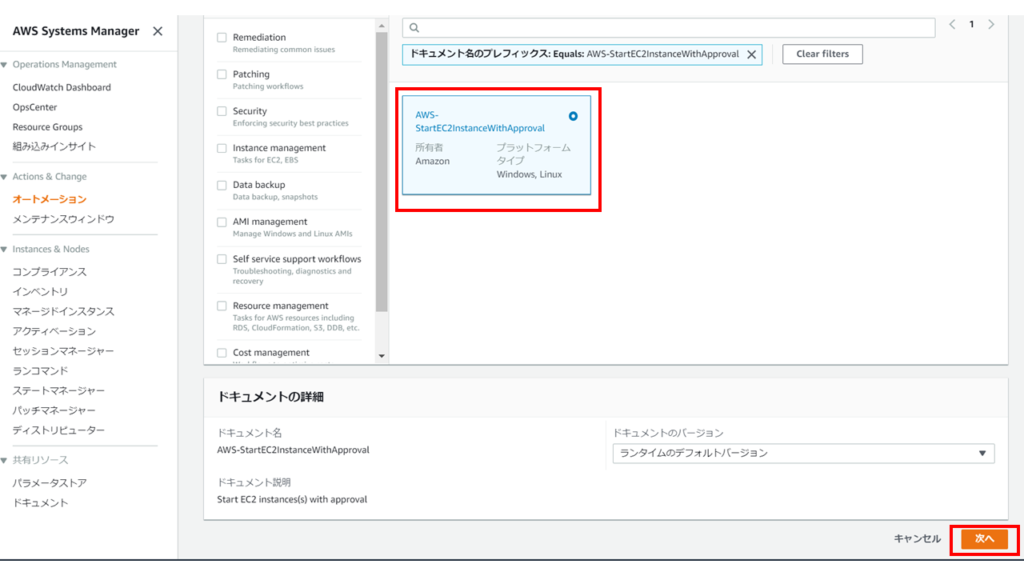Enable the Remediation category checkbox

pyautogui.click(x=222, y=38)
